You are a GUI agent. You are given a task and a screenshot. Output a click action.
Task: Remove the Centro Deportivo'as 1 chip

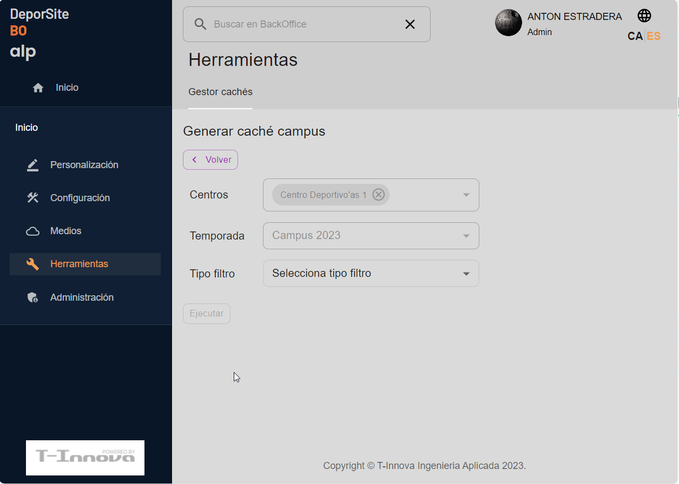378,195
